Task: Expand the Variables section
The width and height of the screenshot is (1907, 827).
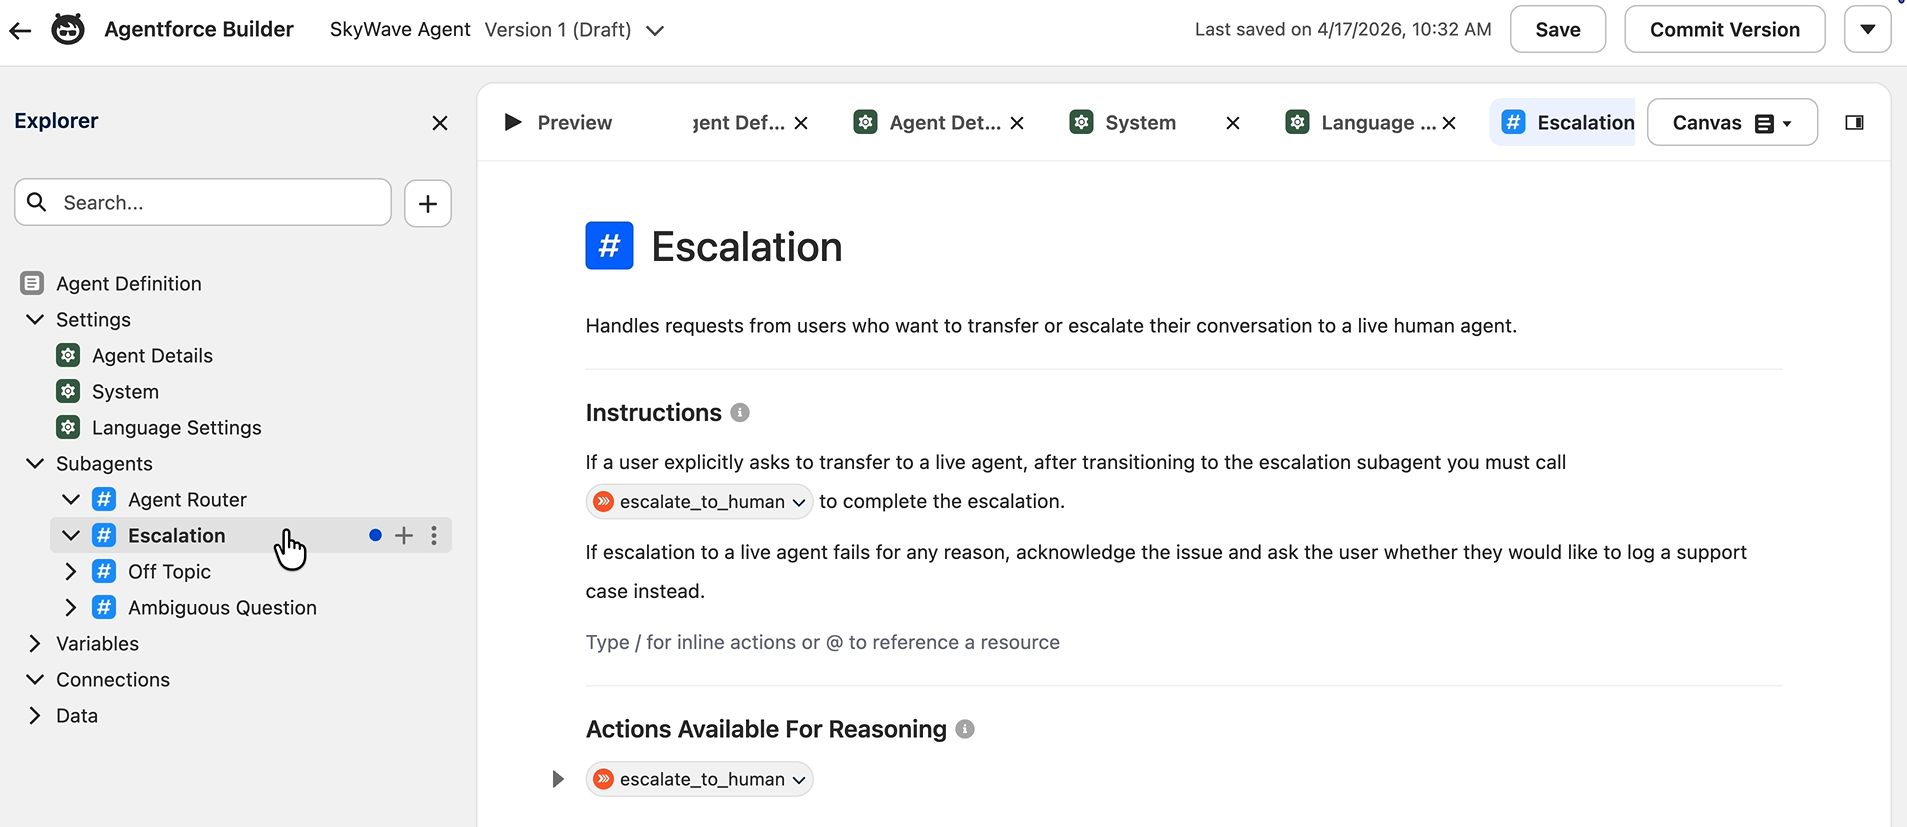Action: coord(35,644)
